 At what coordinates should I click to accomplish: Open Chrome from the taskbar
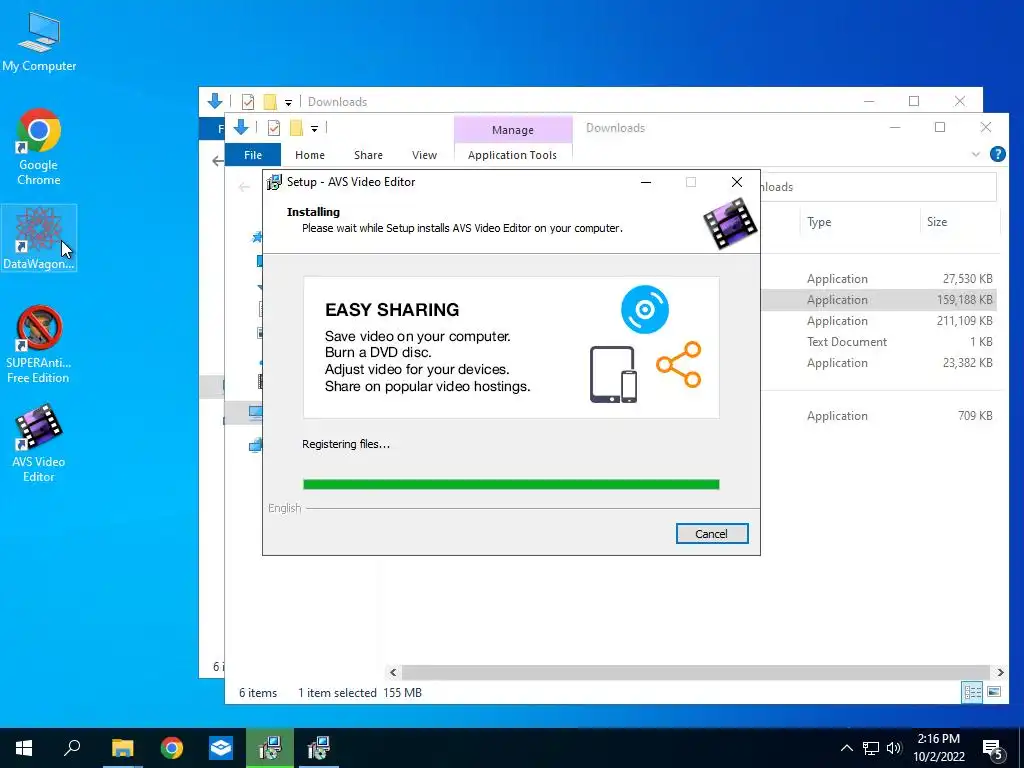click(172, 748)
